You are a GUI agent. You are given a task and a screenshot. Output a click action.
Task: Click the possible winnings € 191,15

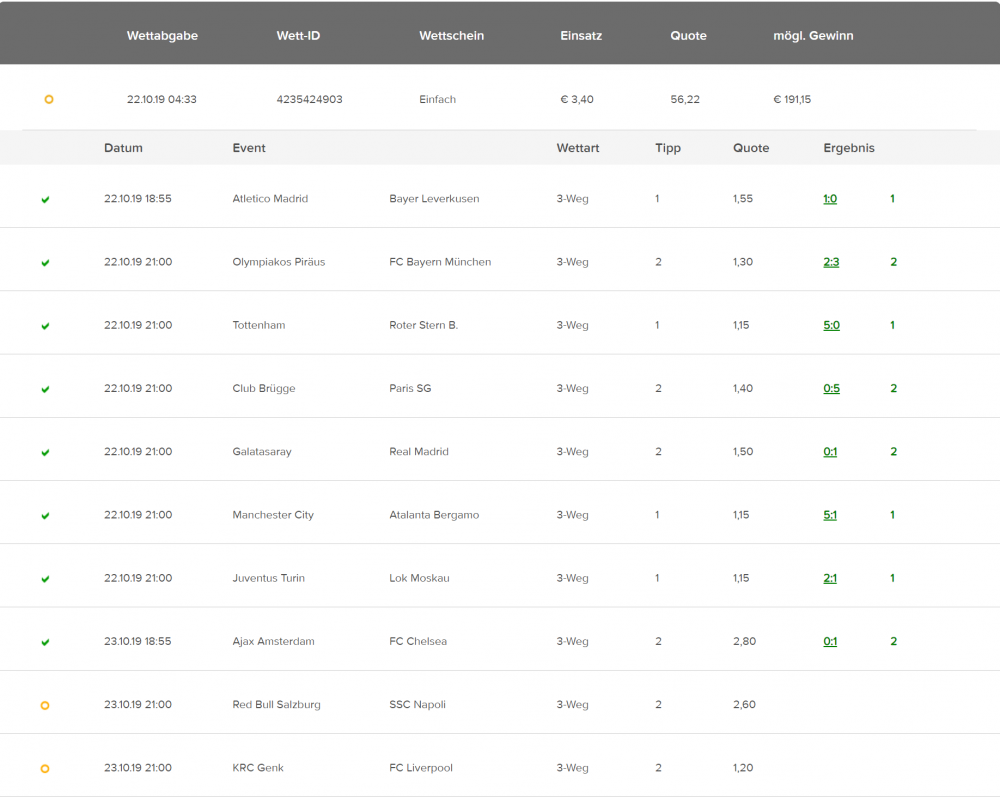(x=792, y=99)
